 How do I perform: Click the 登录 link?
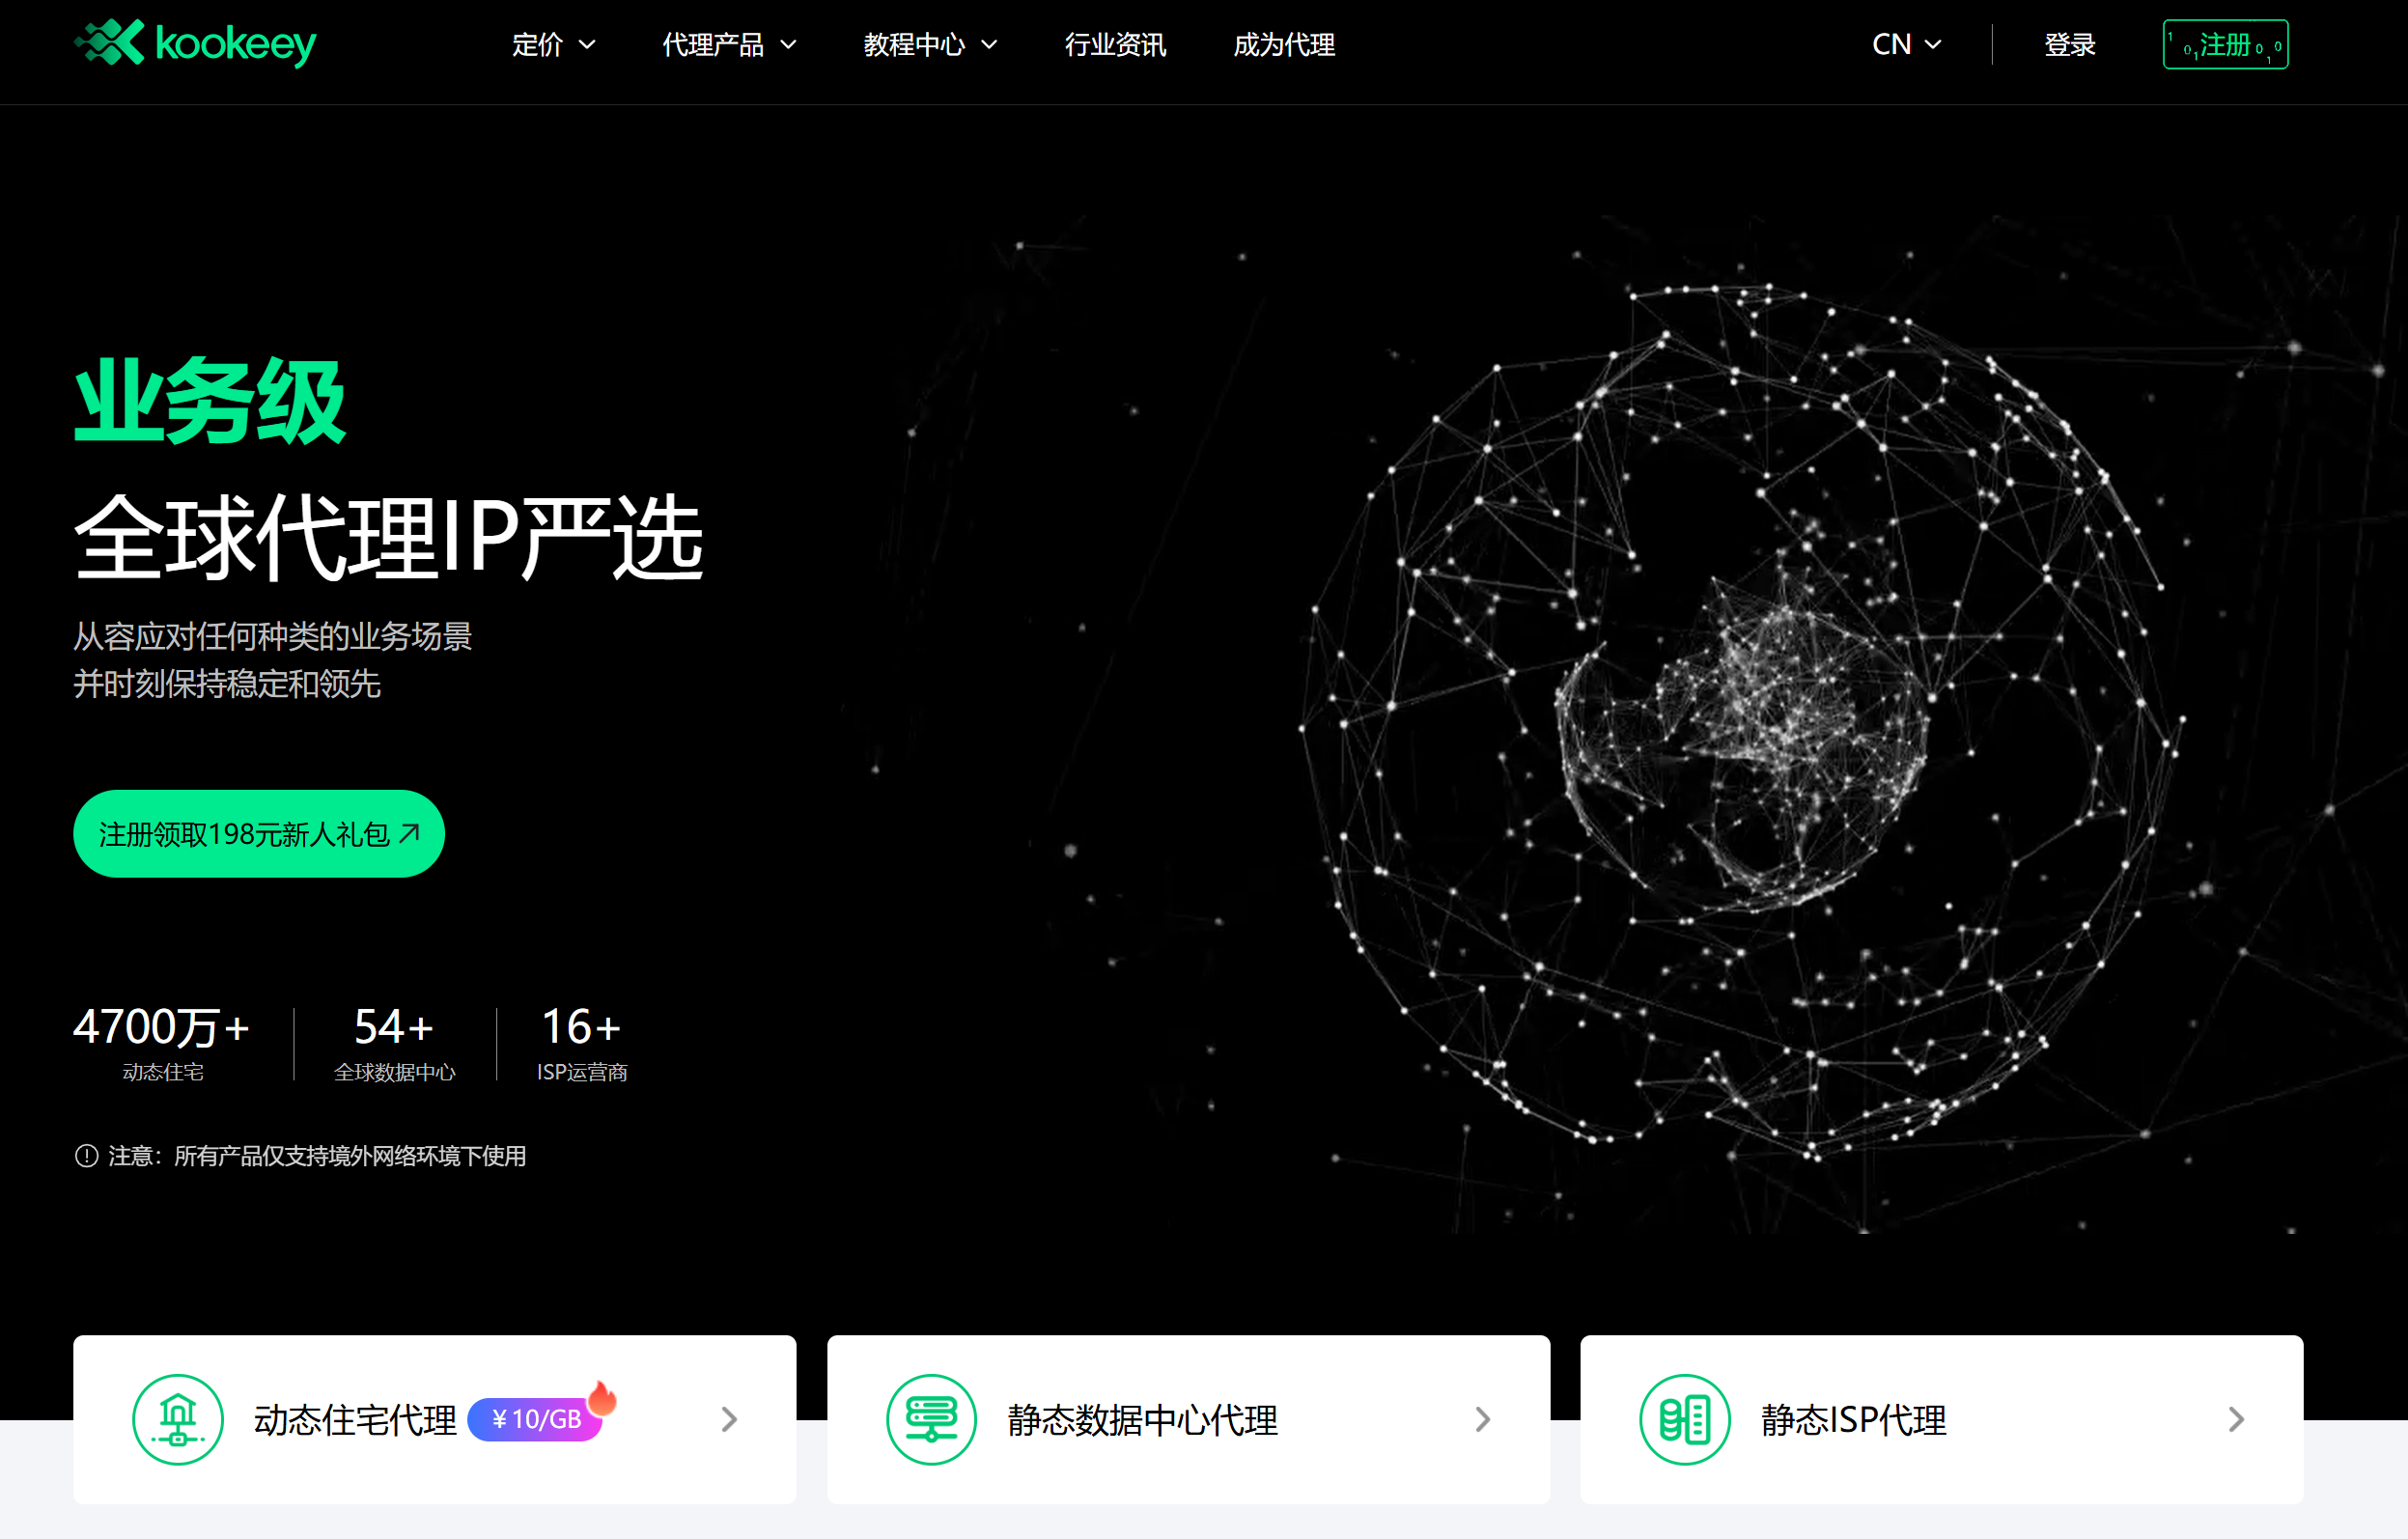click(2069, 45)
